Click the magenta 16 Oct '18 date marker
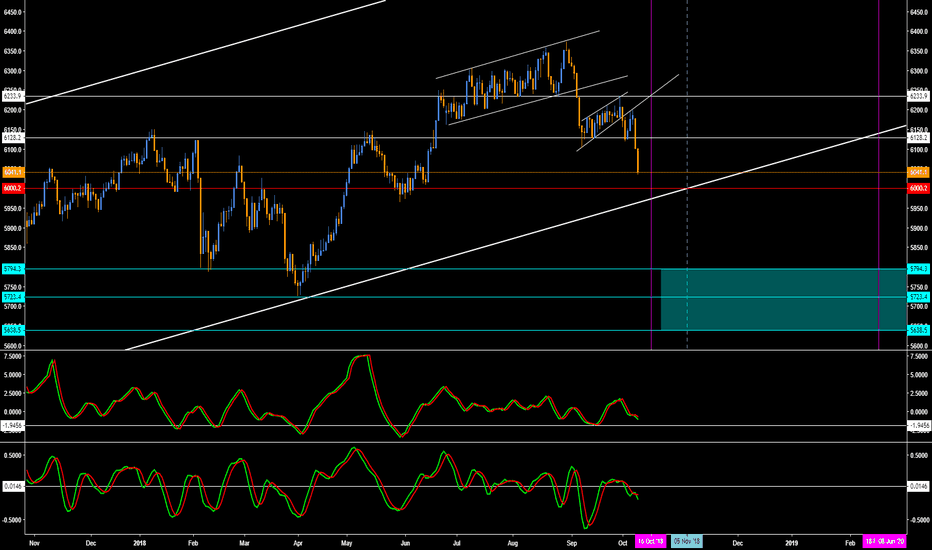 650,542
